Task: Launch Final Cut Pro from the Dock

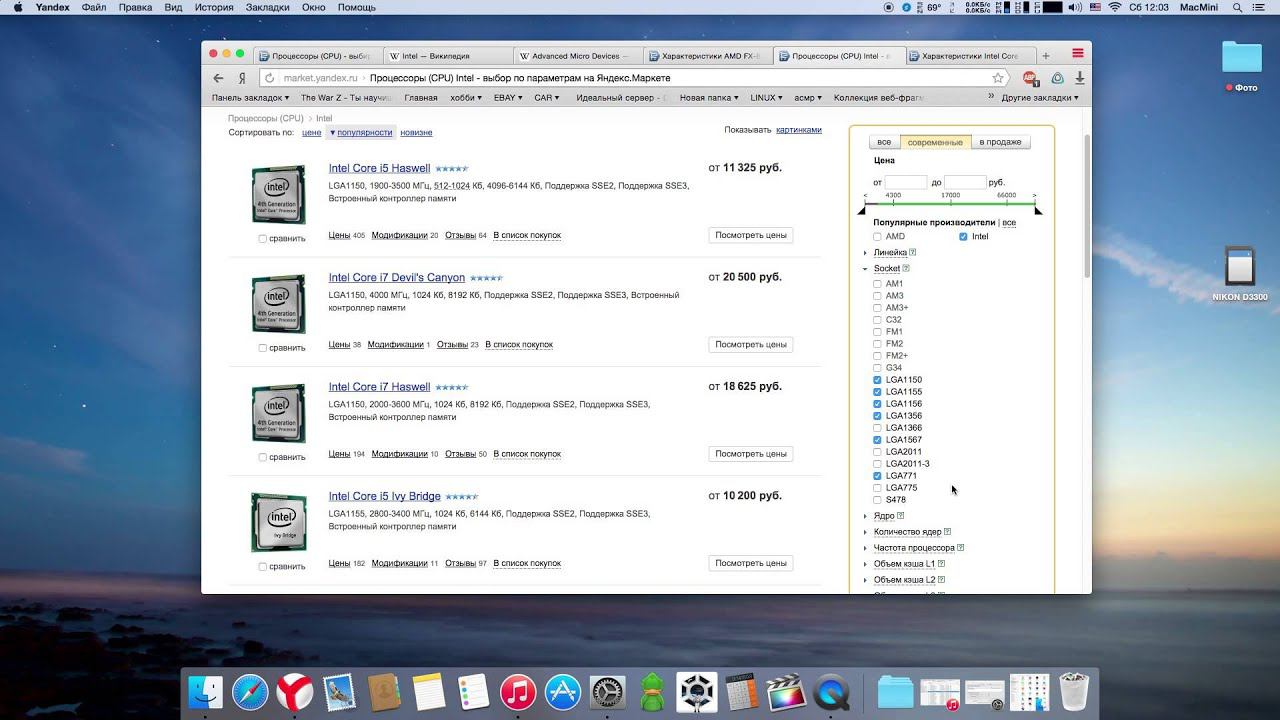Action: pos(786,692)
